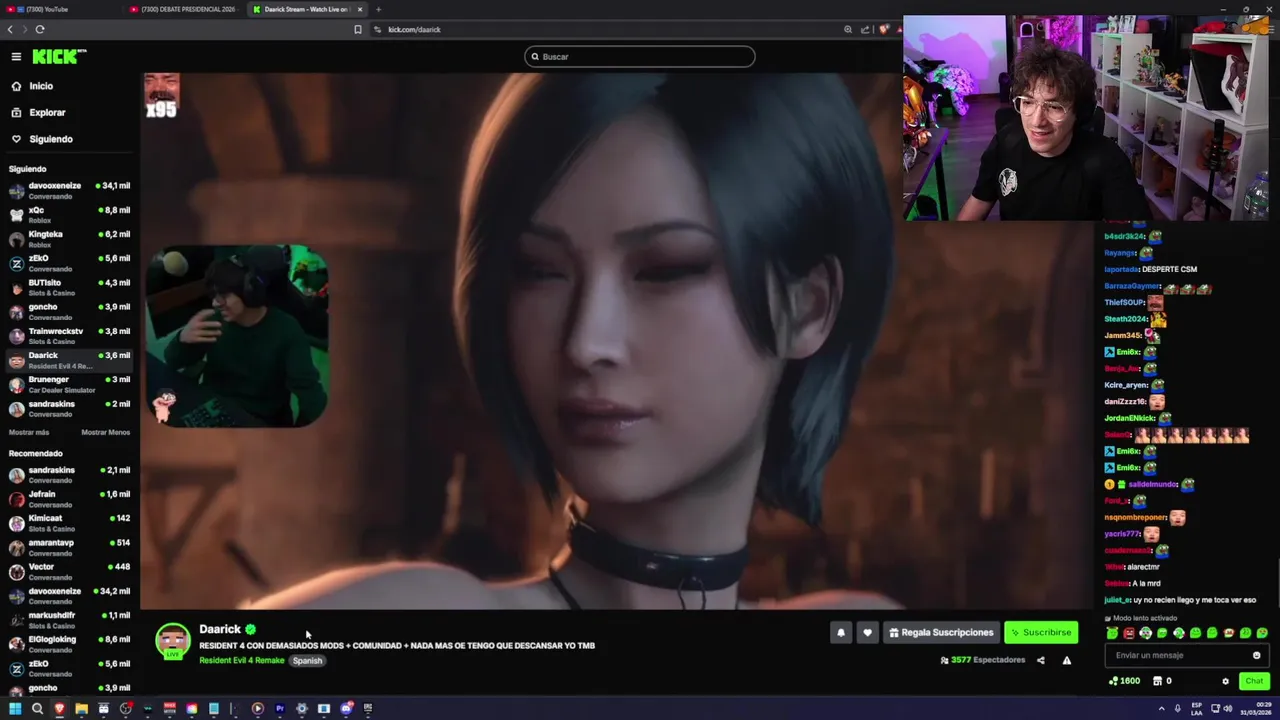
Task: Open Brave Shields lion icon in address bar
Action: click(x=883, y=29)
